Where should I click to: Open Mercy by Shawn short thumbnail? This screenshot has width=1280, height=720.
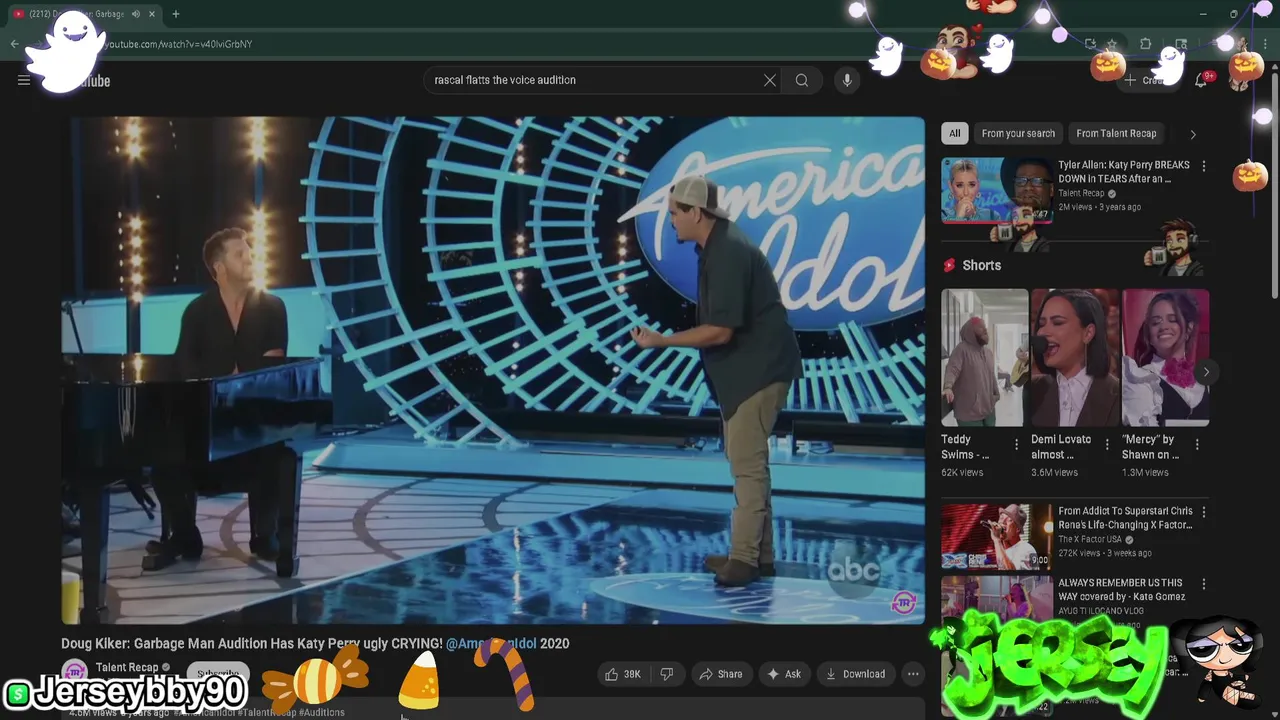1166,358
